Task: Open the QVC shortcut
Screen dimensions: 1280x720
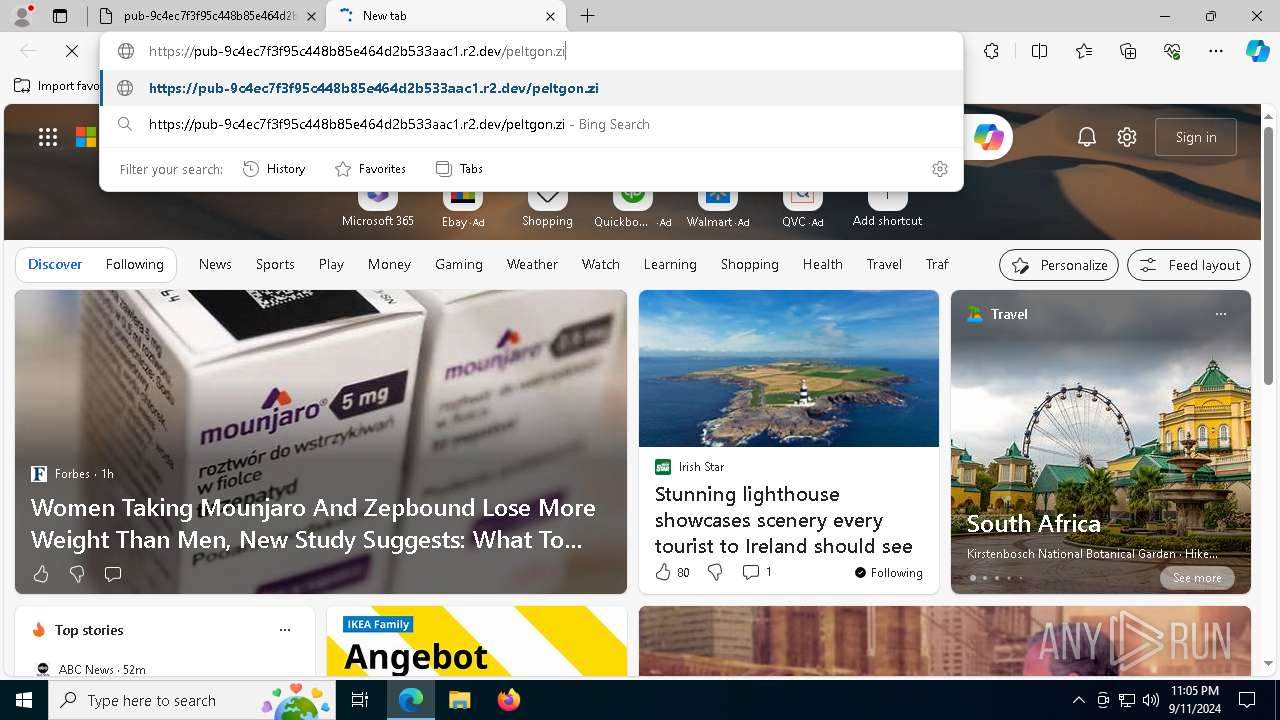Action: coord(801,206)
